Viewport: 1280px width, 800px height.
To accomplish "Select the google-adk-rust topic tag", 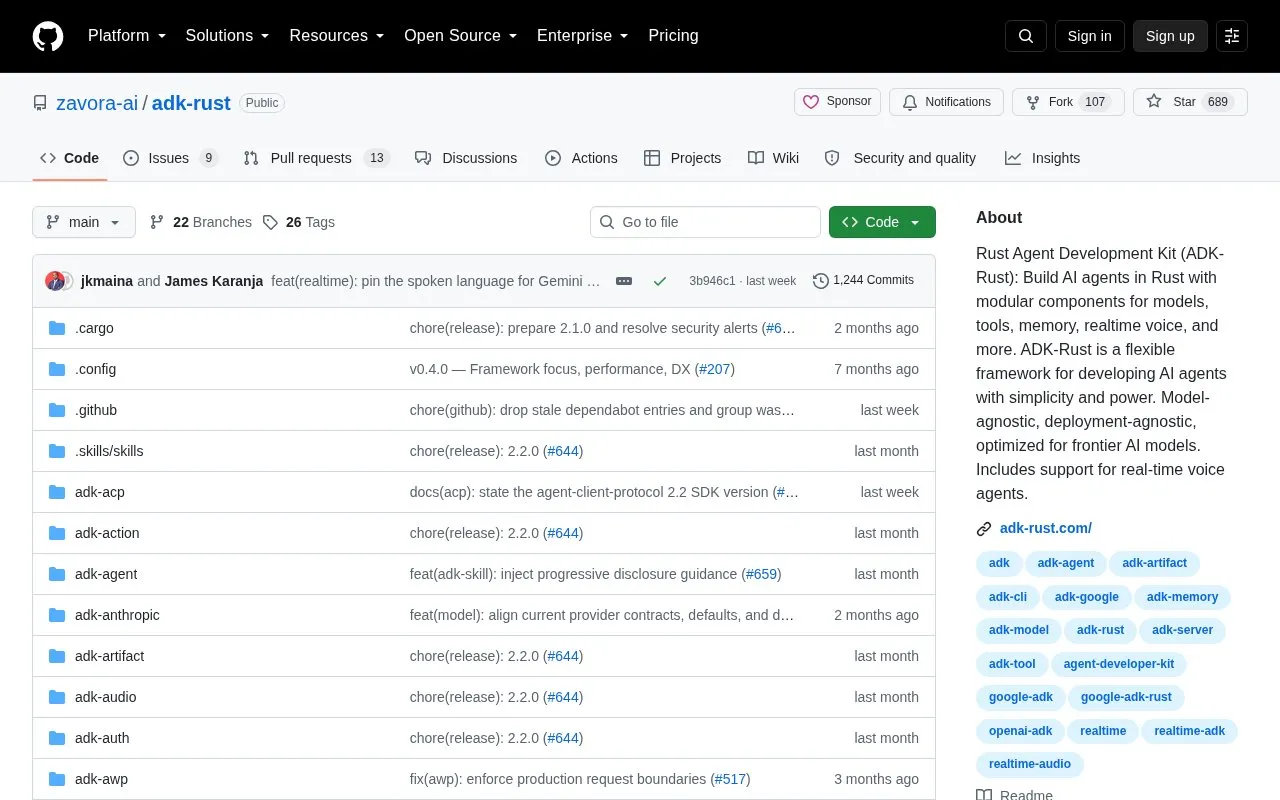I will (1126, 697).
